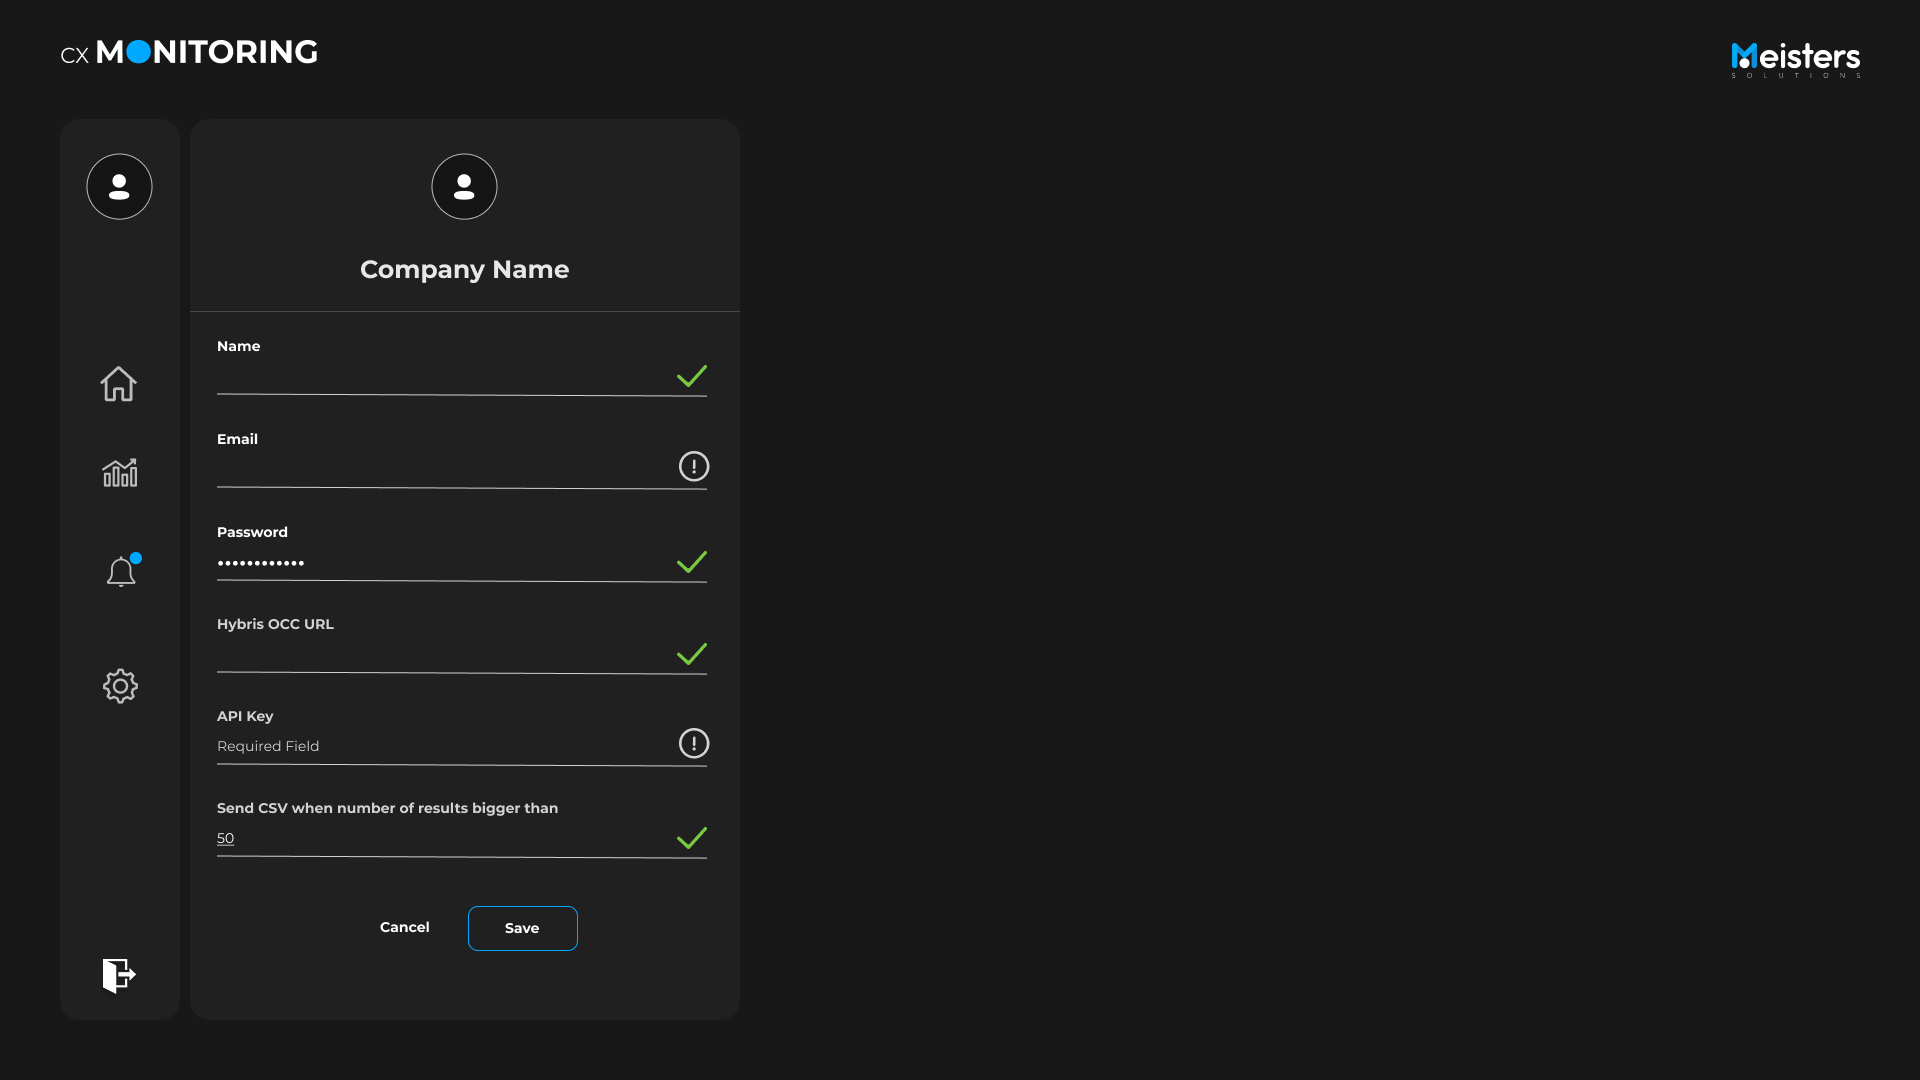
Task: Click the Hybris OCC URL input
Action: click(440, 655)
